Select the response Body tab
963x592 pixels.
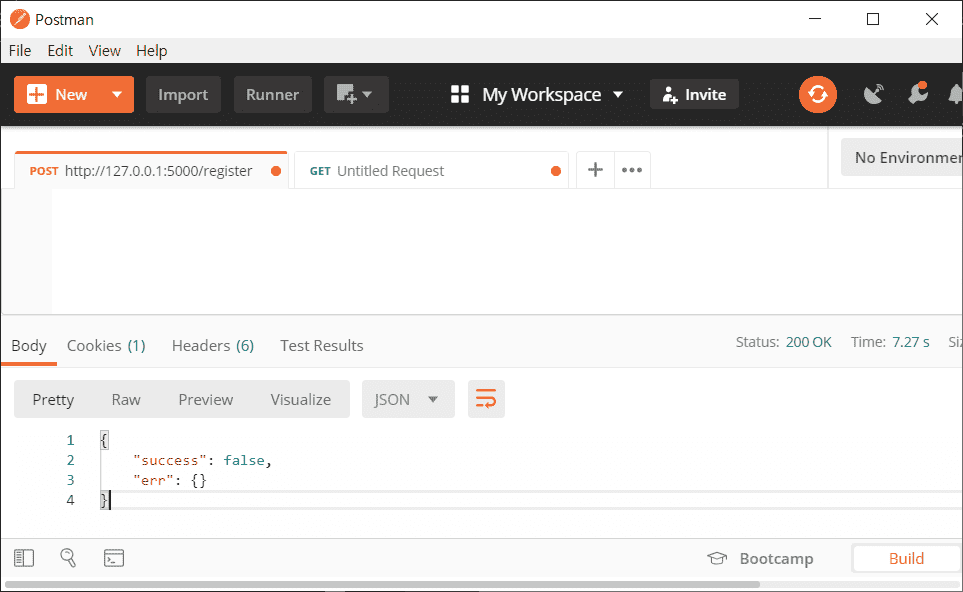click(29, 346)
